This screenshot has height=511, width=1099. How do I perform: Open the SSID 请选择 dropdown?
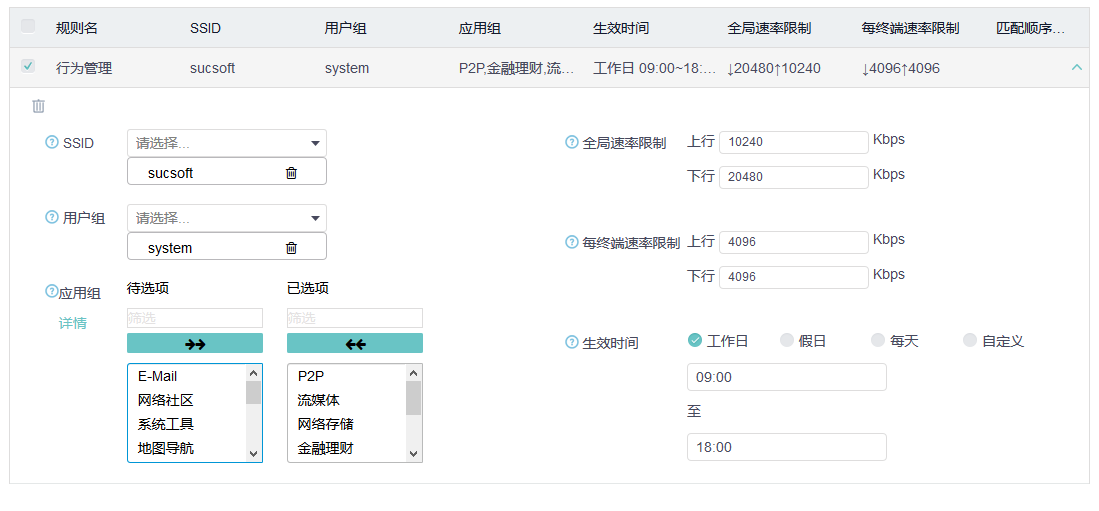pos(227,143)
